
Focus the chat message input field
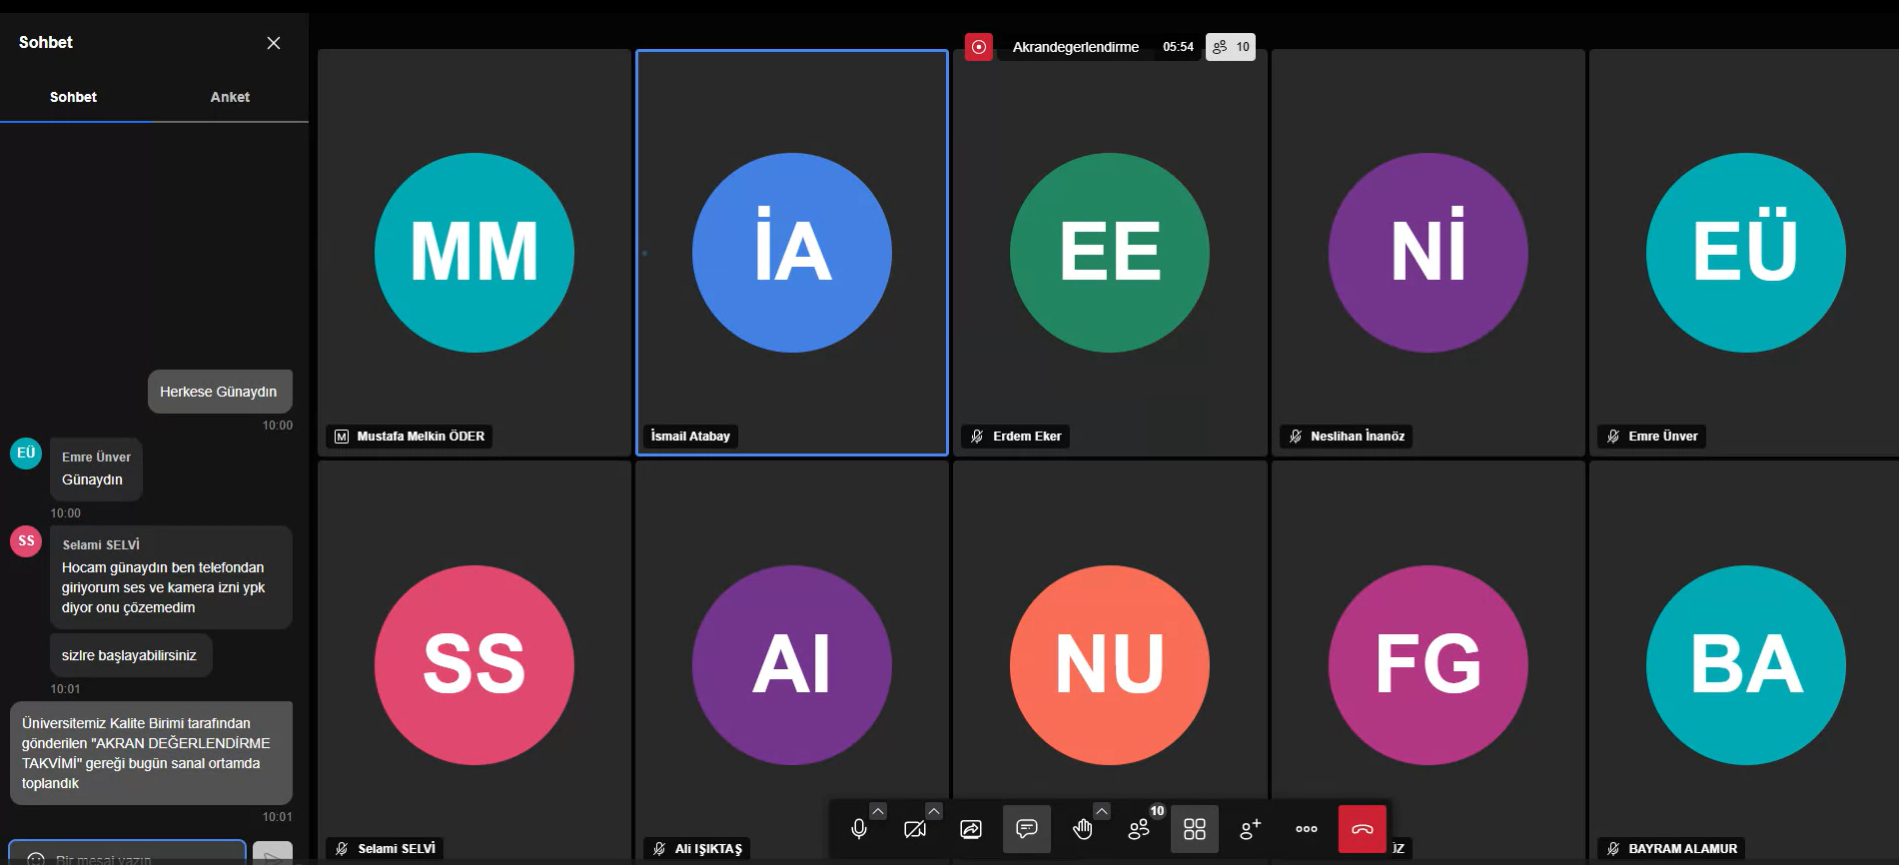coord(128,855)
